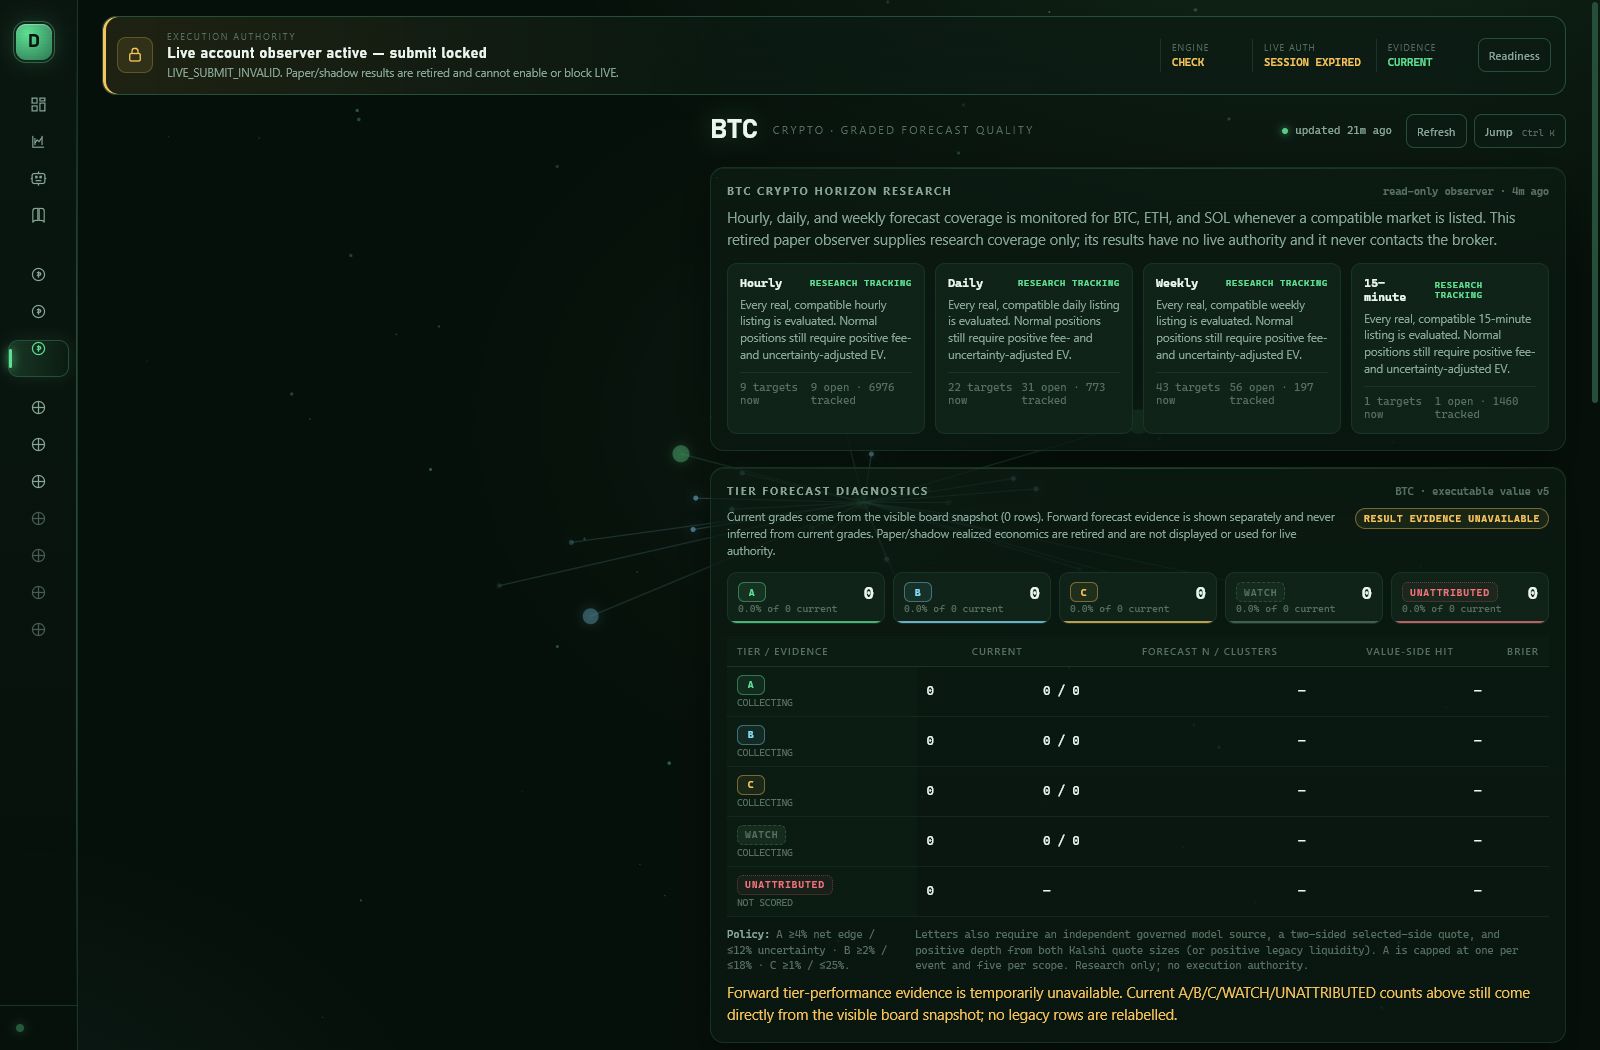This screenshot has width=1600, height=1050.
Task: Click the '9 targets now' stat in Hourly card
Action: point(768,394)
